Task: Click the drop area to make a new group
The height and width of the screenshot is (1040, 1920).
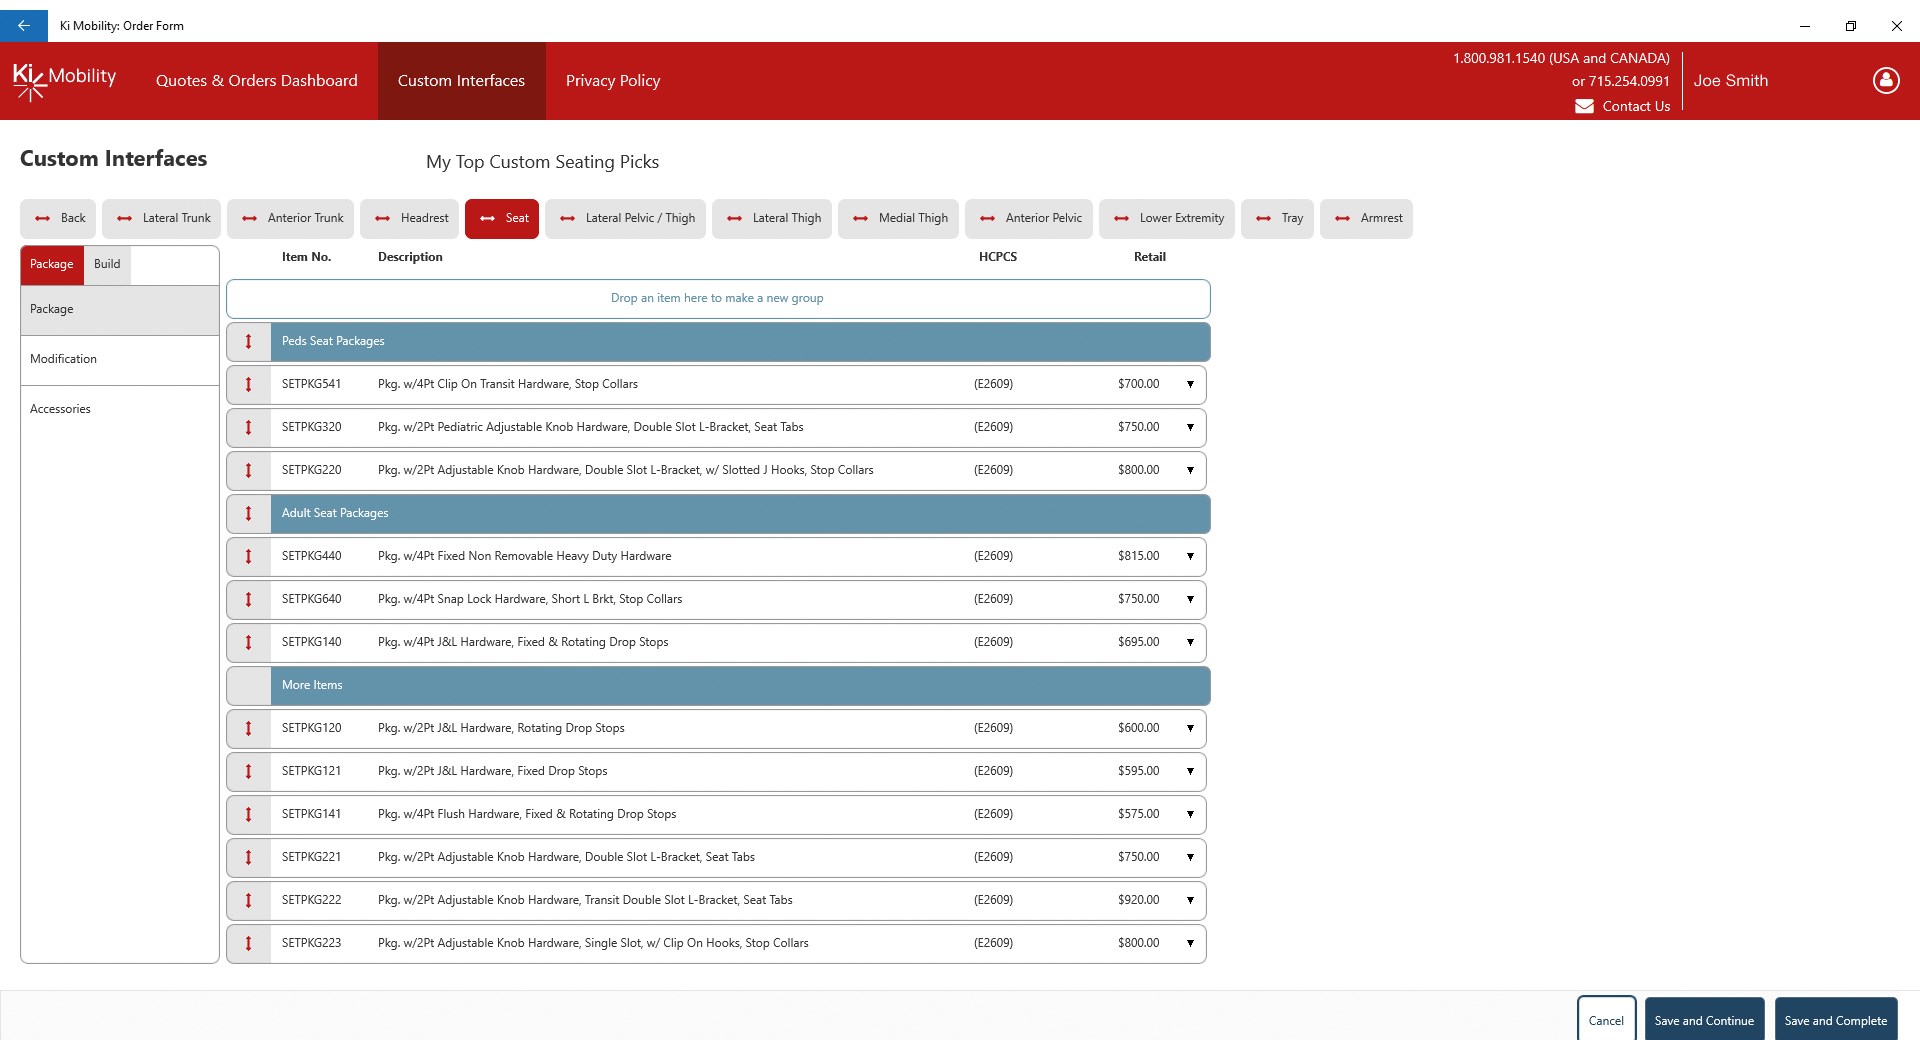Action: pos(717,298)
